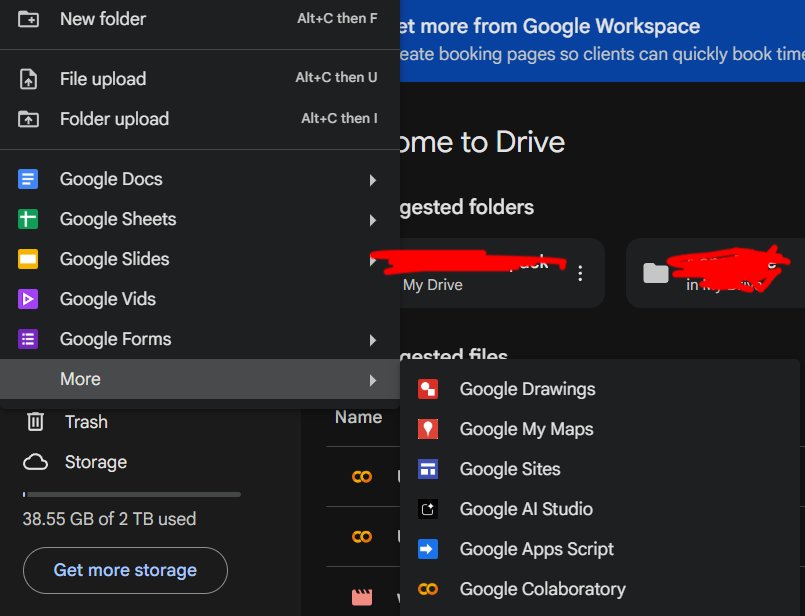Choose File upload from the menu
Viewport: 805px width, 616px height.
[104, 78]
